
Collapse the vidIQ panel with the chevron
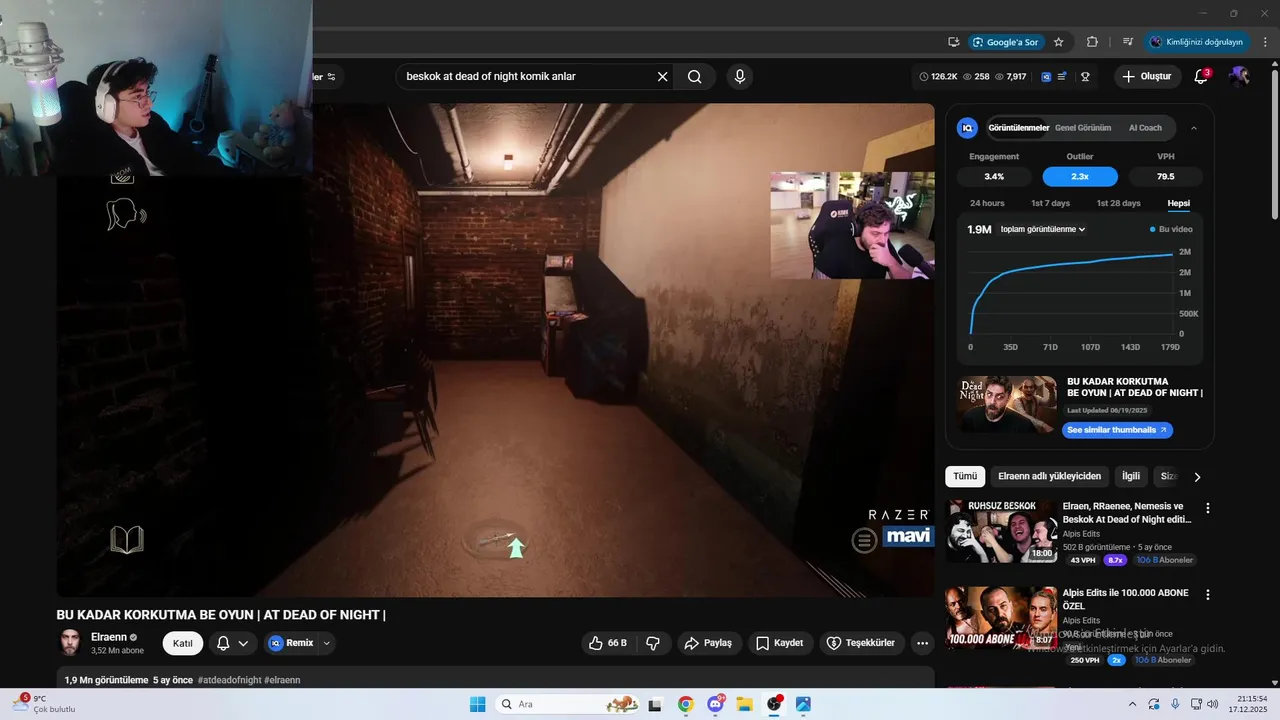pos(1194,128)
